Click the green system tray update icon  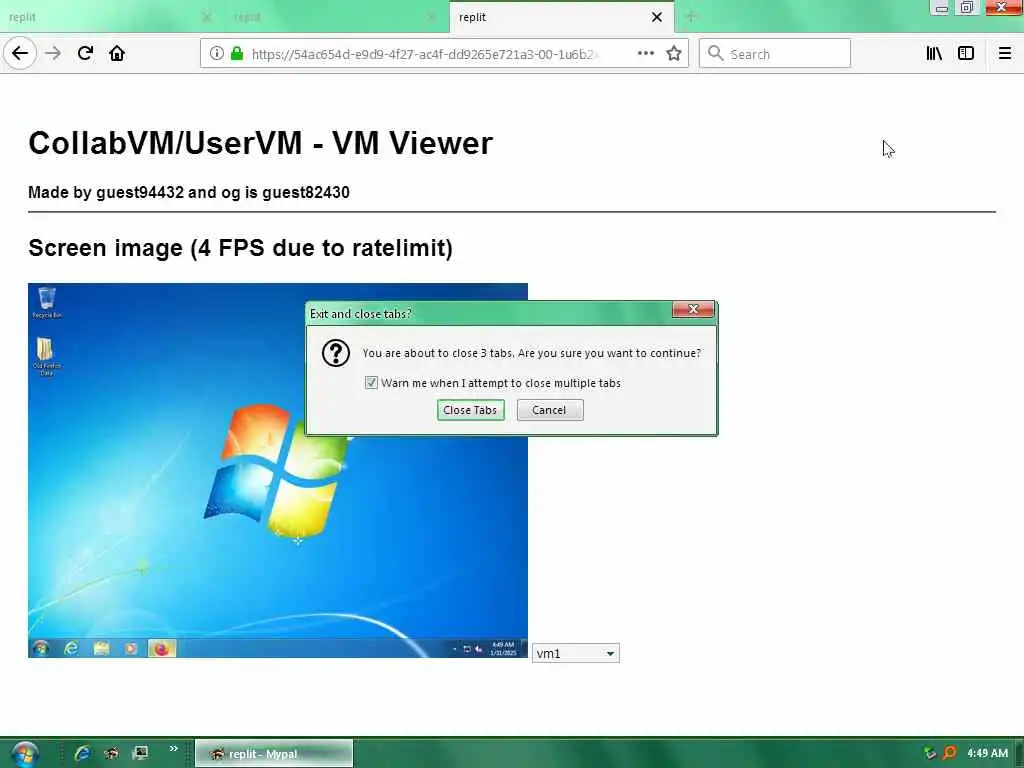pos(930,753)
